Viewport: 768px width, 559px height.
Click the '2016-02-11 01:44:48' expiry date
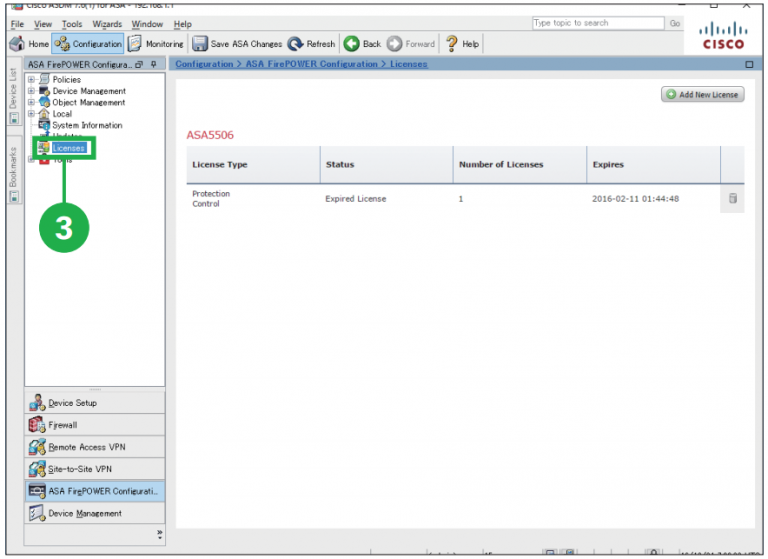click(x=635, y=199)
